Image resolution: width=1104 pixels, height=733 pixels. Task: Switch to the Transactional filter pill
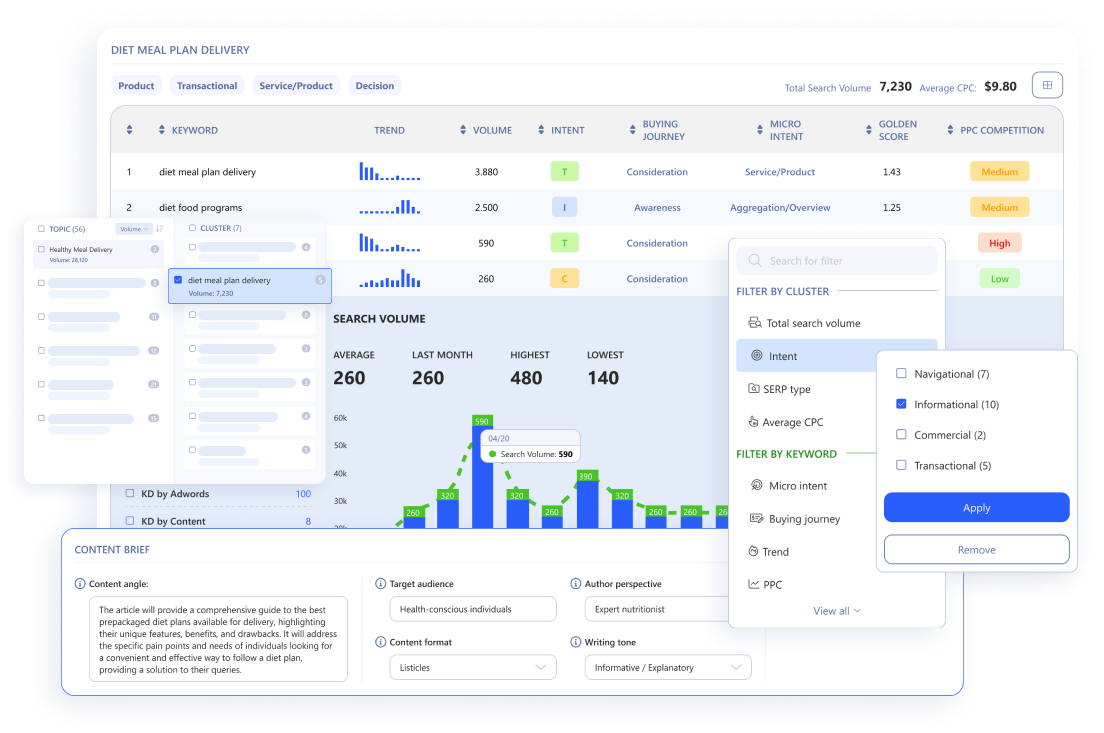pyautogui.click(x=206, y=85)
